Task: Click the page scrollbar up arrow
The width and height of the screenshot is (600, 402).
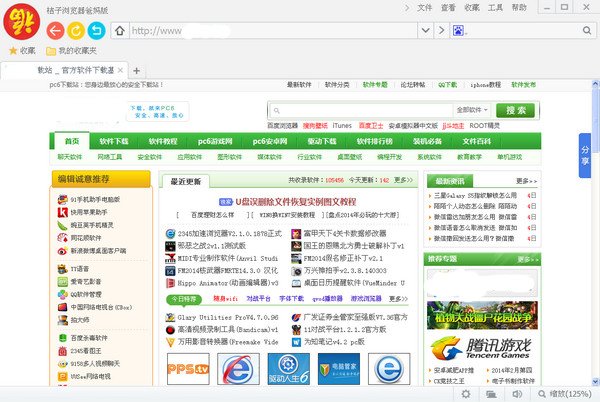Action: point(595,83)
